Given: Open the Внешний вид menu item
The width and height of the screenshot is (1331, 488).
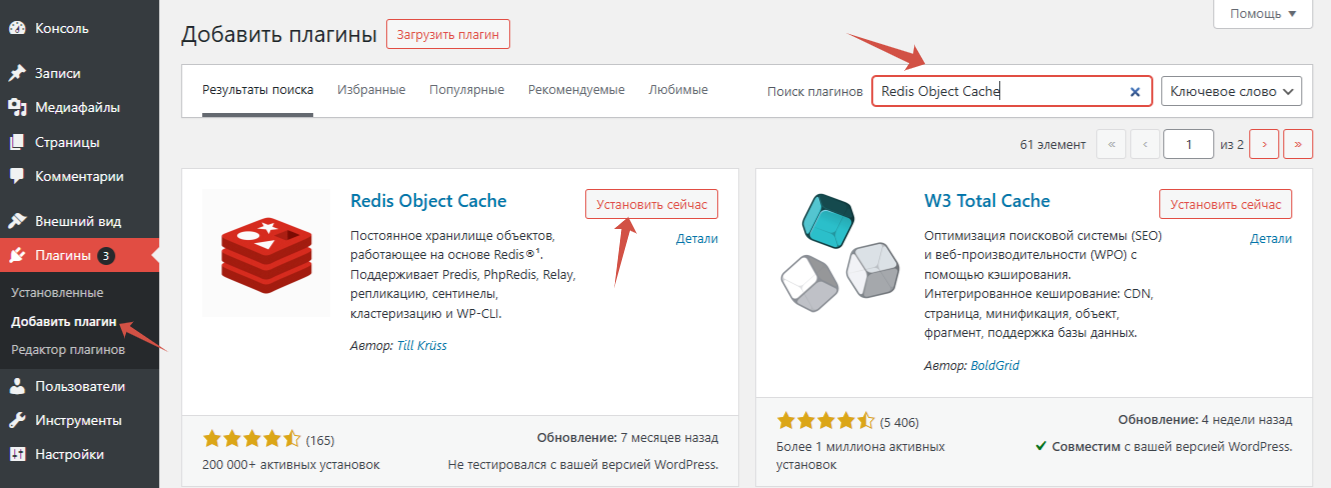Looking at the screenshot, I should click(x=80, y=221).
